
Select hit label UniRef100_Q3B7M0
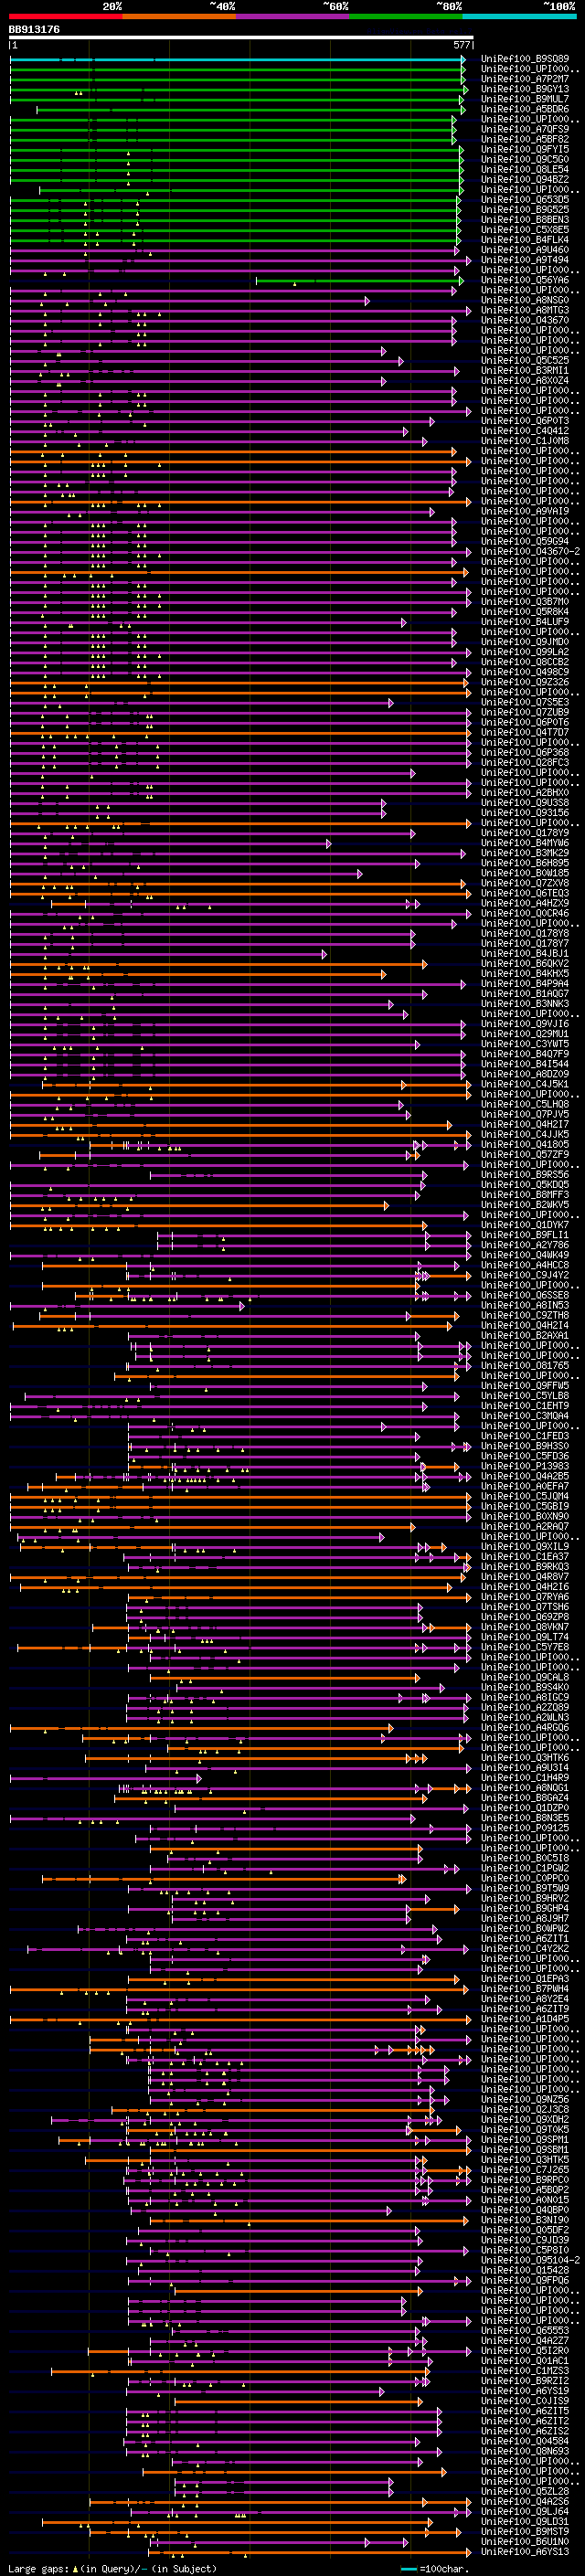click(x=525, y=603)
